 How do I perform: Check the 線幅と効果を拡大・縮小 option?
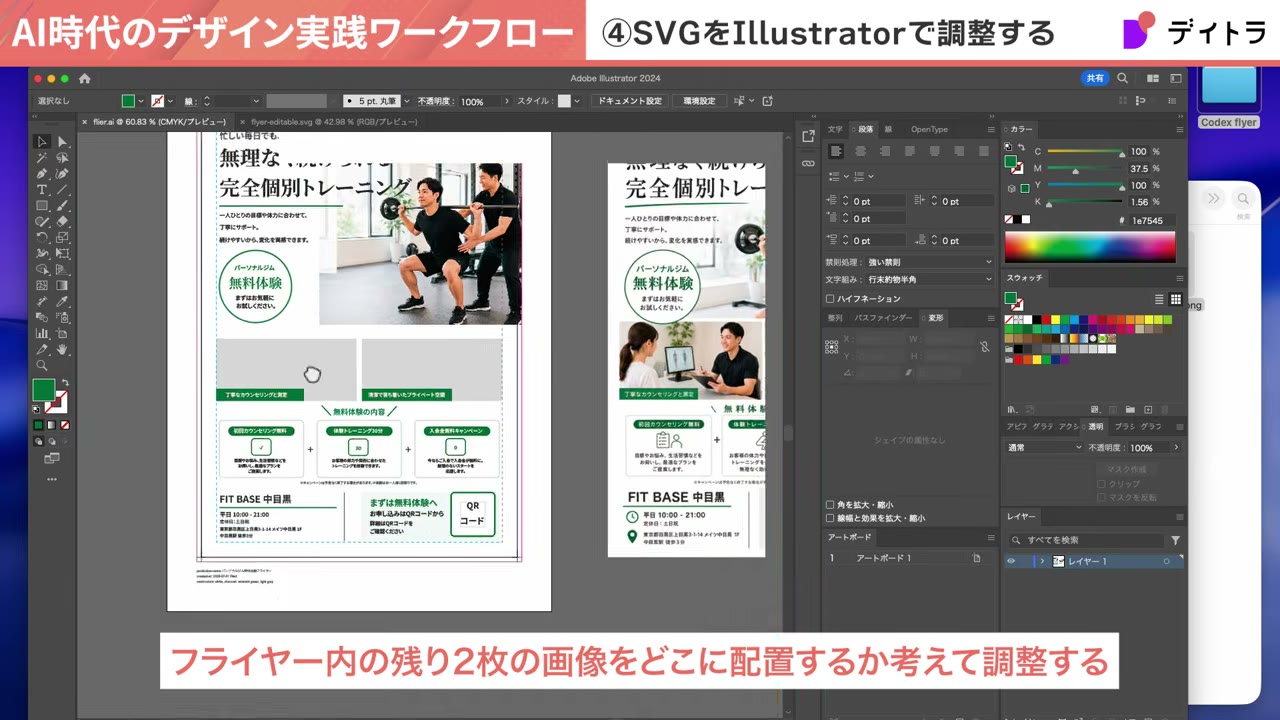pyautogui.click(x=830, y=518)
